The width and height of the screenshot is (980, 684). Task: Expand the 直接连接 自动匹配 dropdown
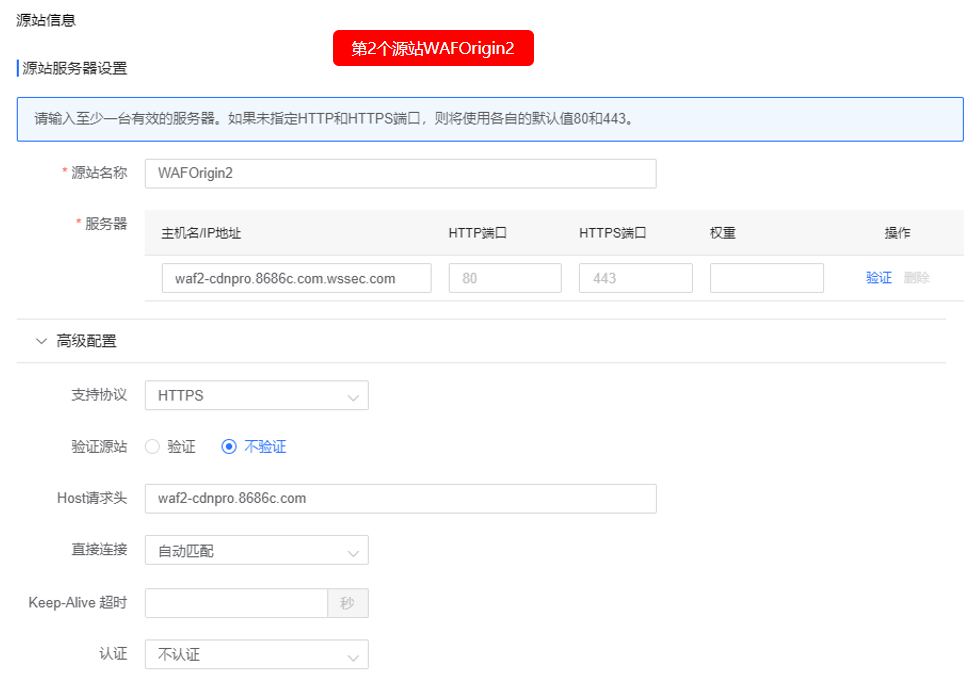tap(256, 550)
